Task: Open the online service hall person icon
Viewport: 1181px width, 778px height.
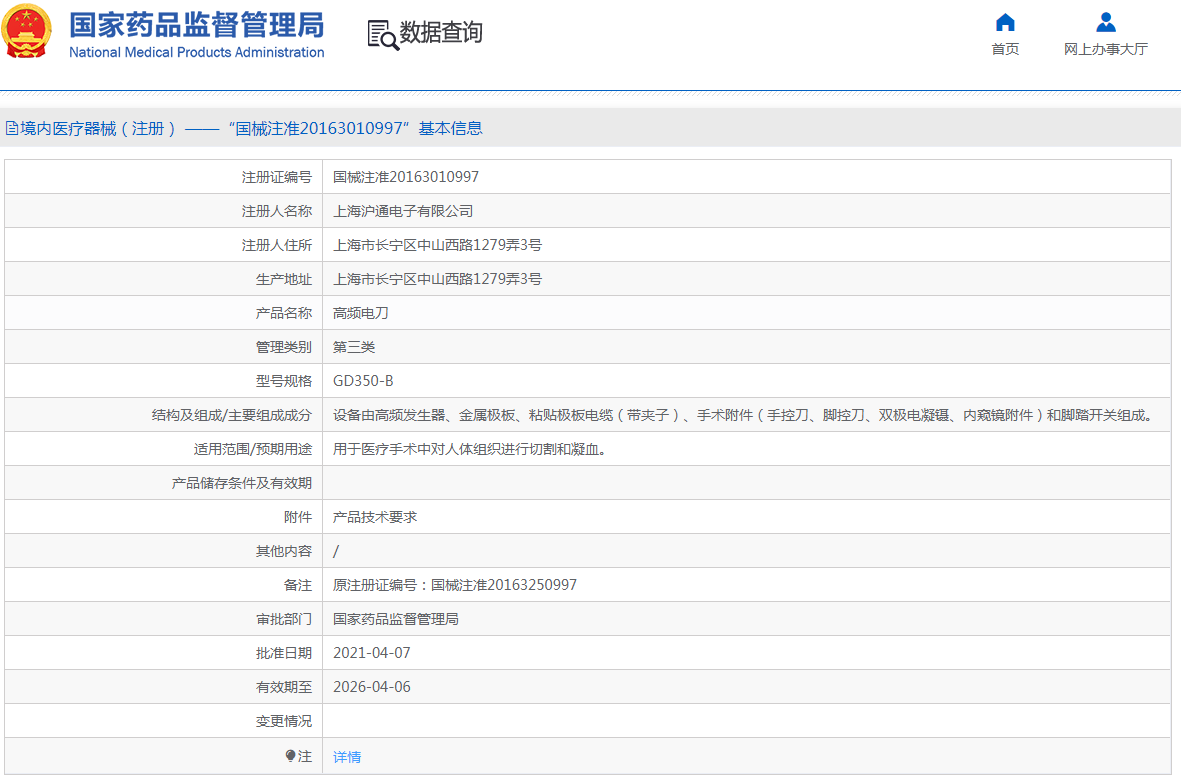Action: click(1106, 23)
